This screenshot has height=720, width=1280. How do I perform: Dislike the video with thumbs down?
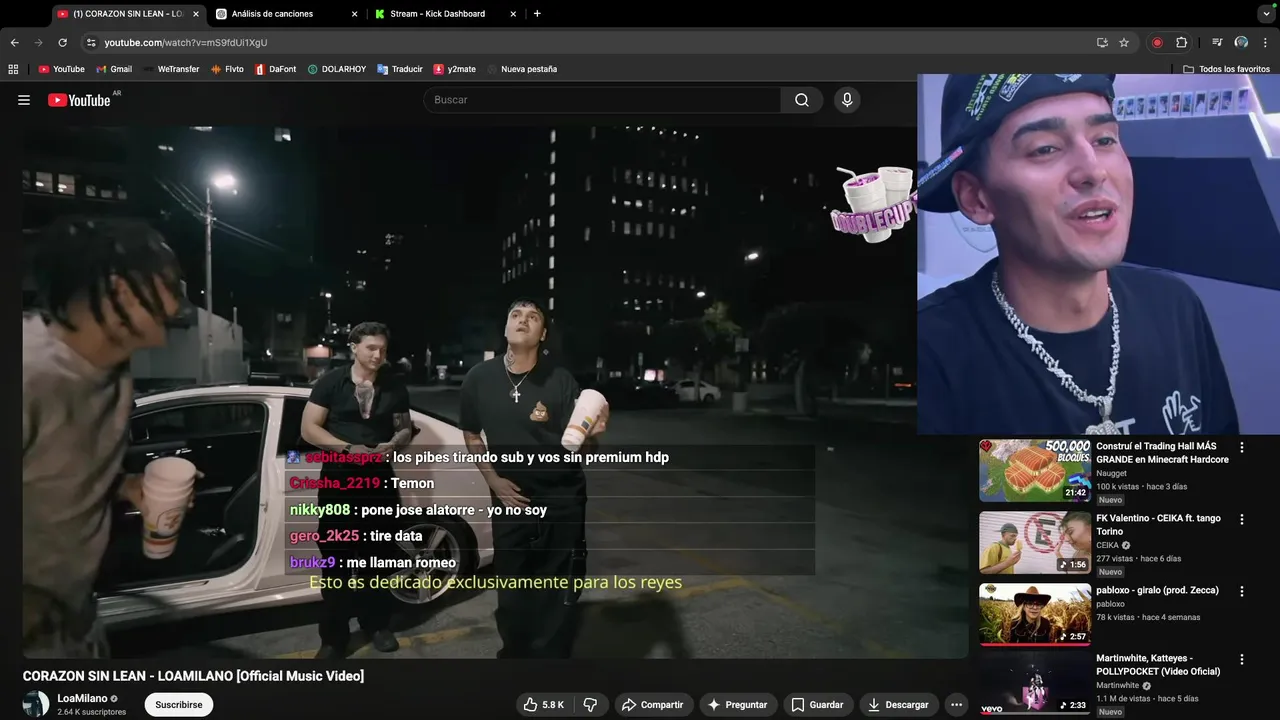(x=590, y=705)
